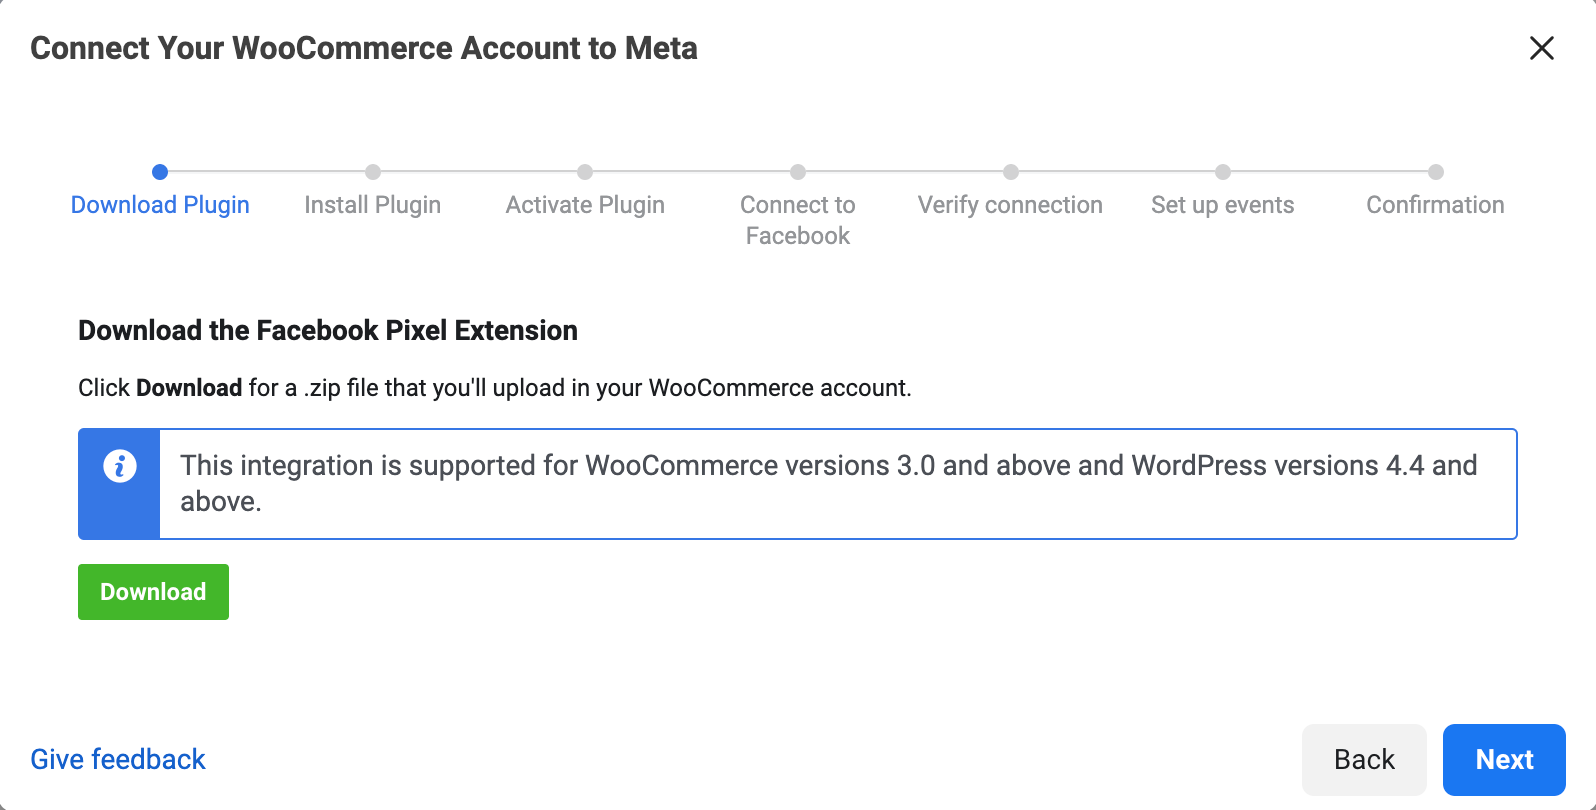Select the Set up events step label
This screenshot has height=810, width=1596.
(1223, 205)
